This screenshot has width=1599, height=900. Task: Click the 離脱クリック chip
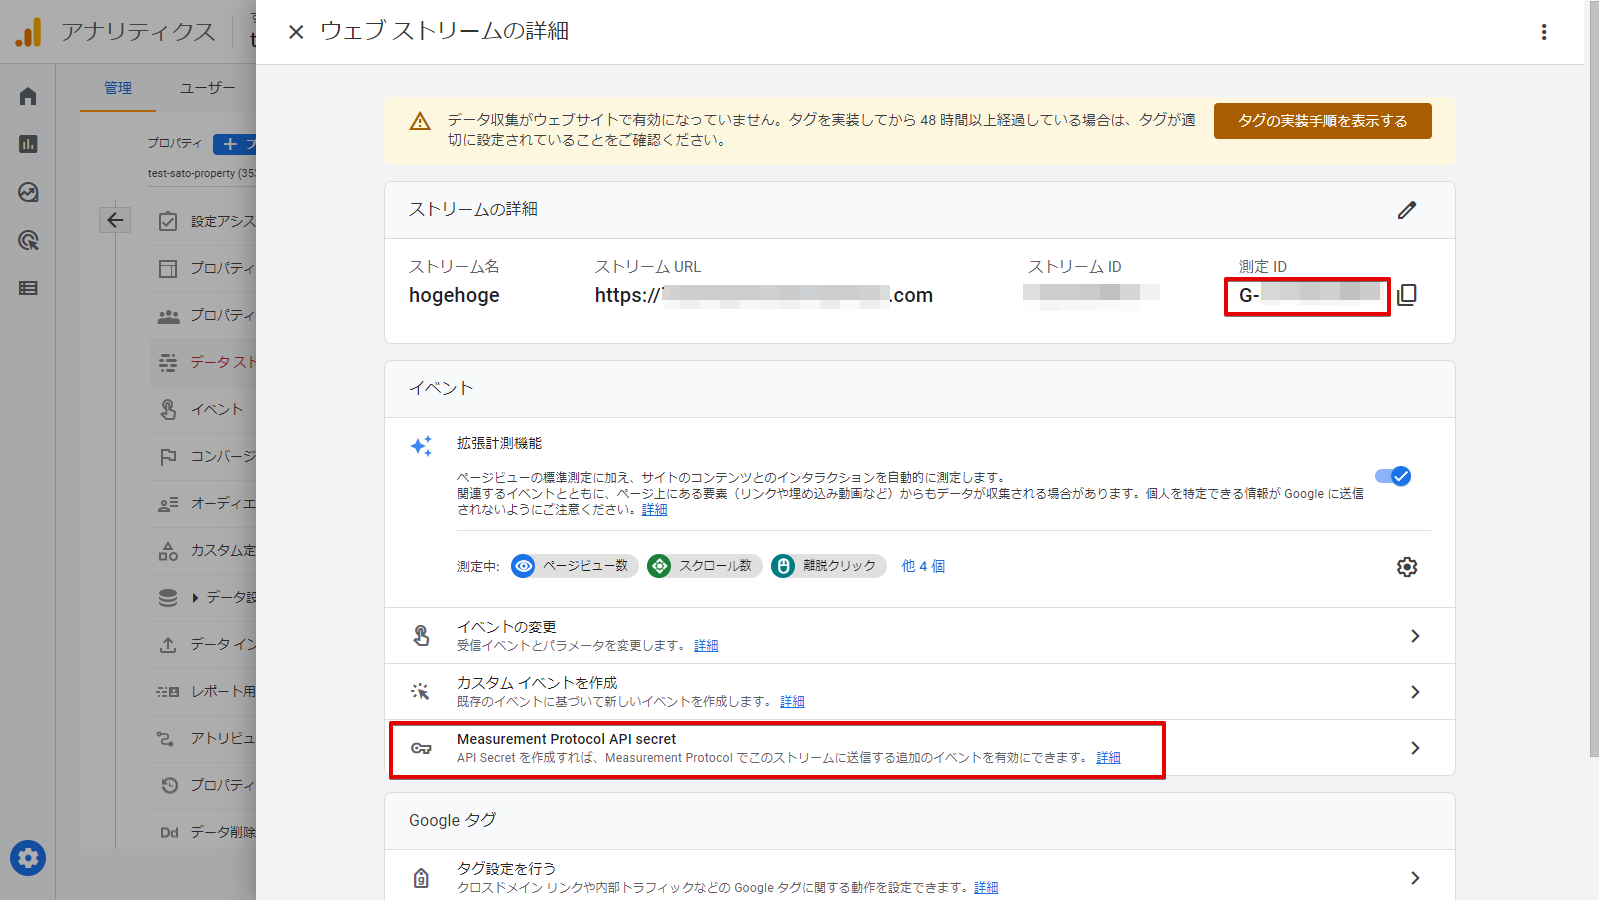pyautogui.click(x=828, y=566)
